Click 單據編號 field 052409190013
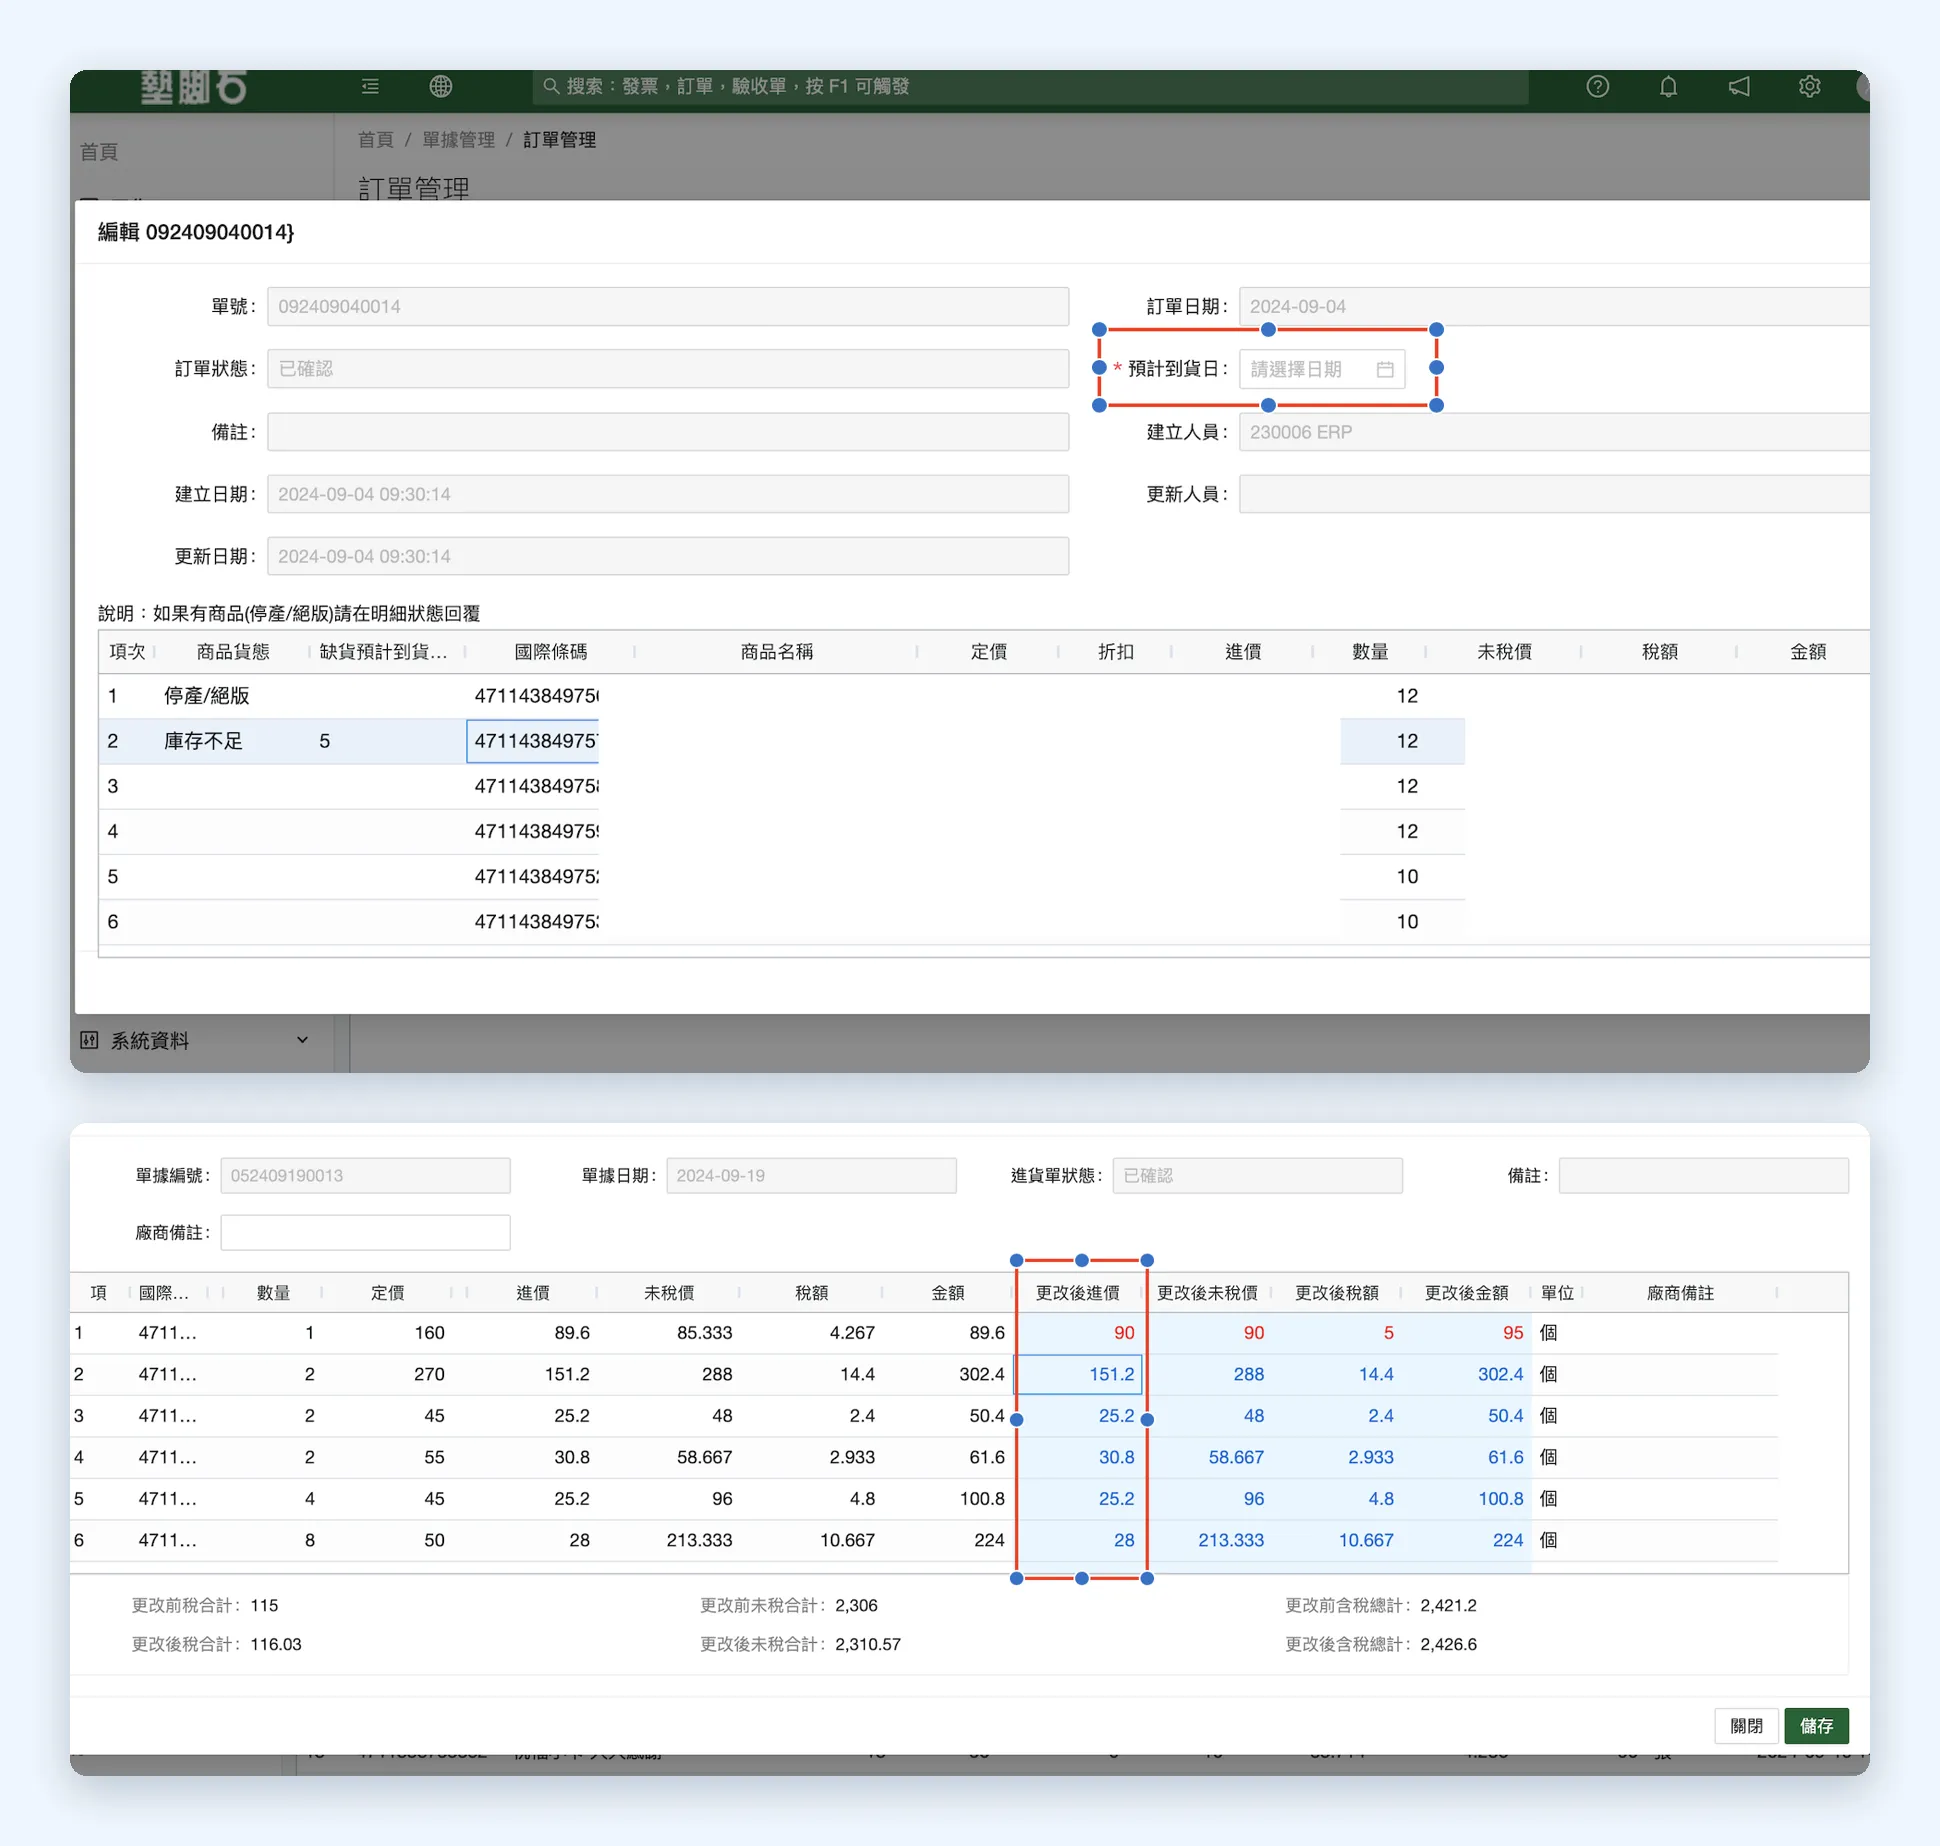The width and height of the screenshot is (1940, 1846). (x=365, y=1175)
